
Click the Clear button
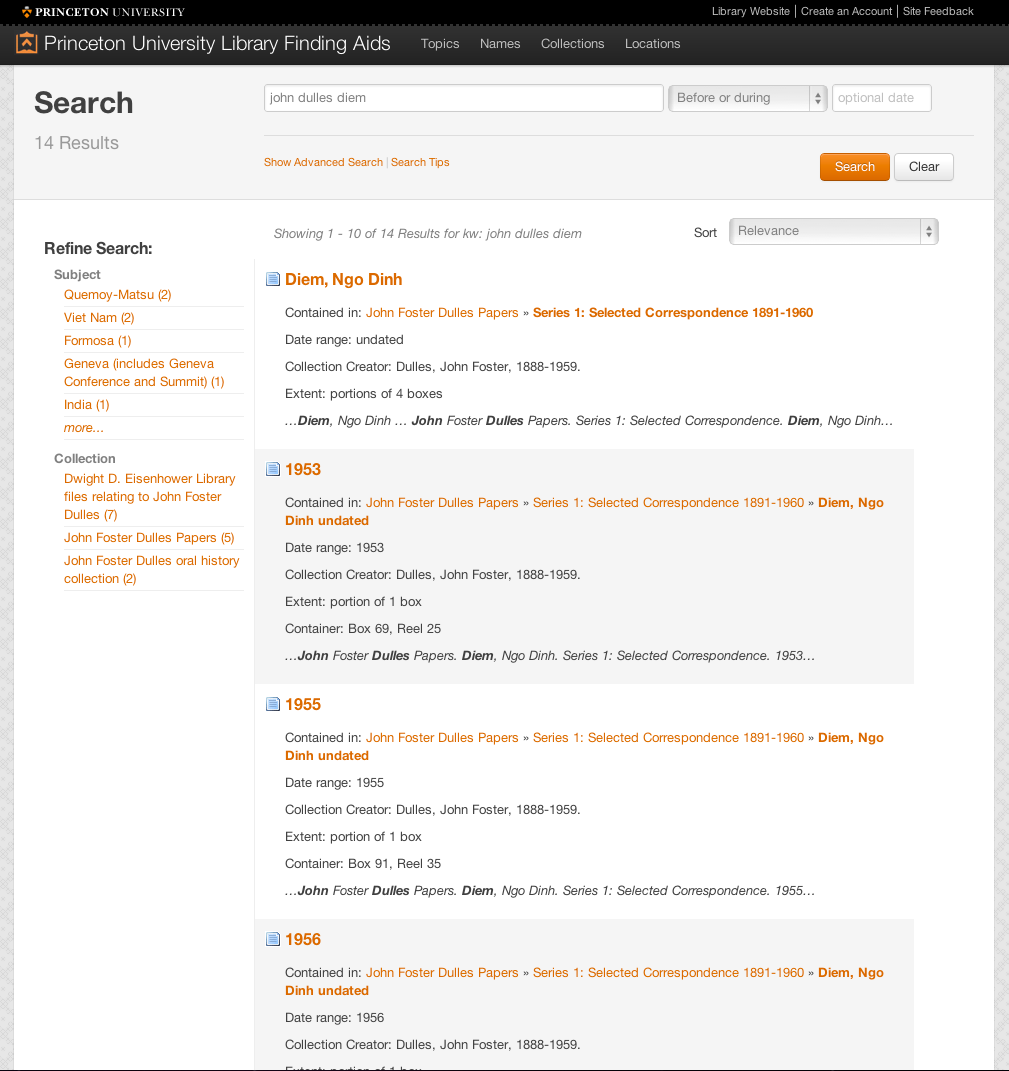click(x=924, y=167)
